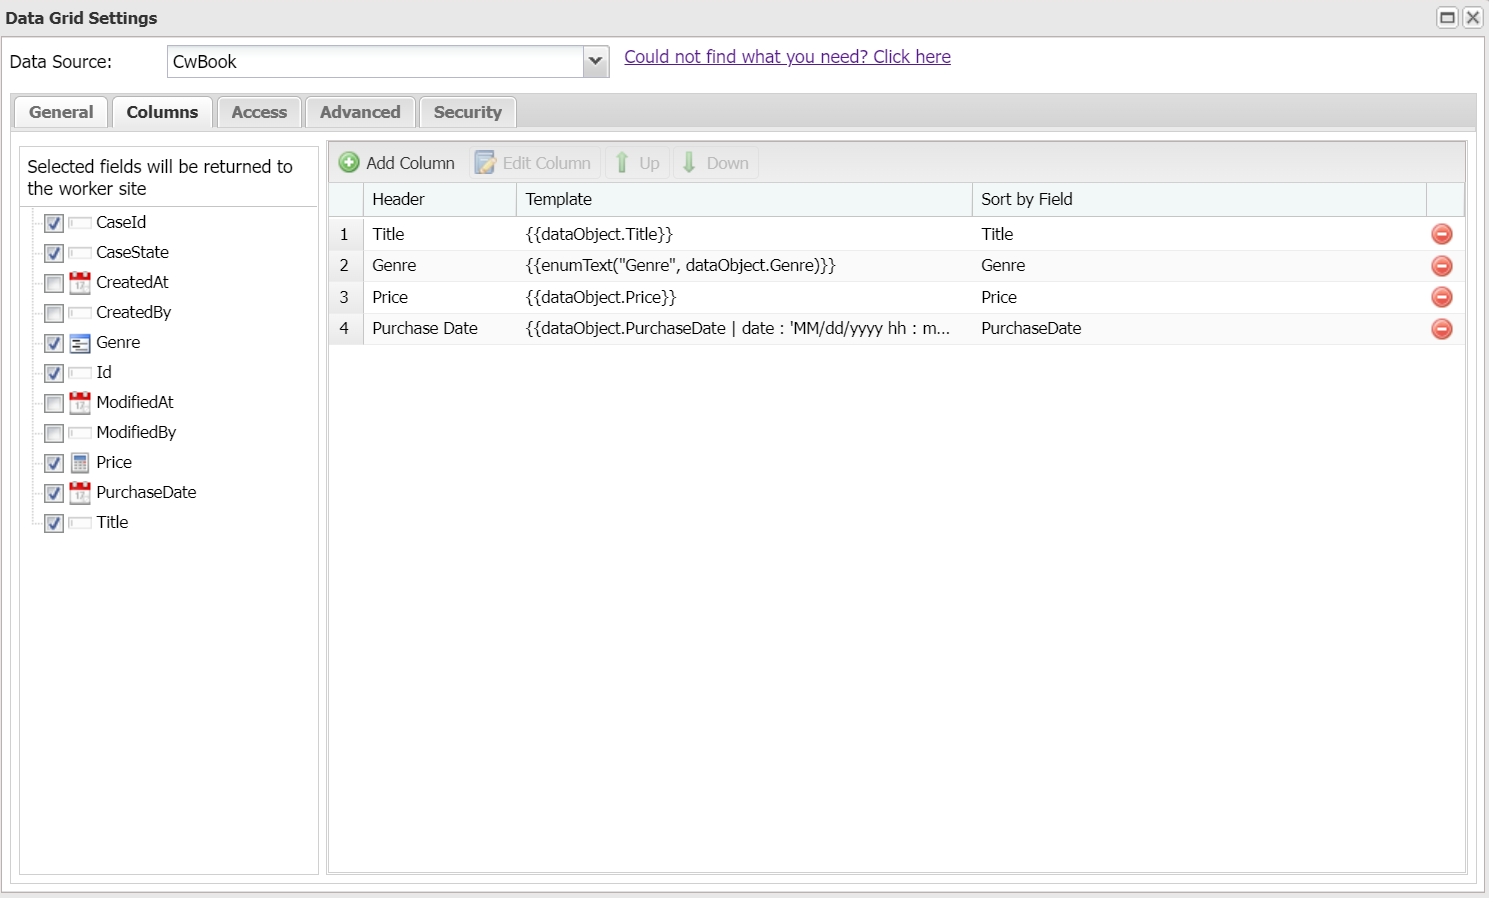Select the Advanced tab
This screenshot has height=898, width=1489.
tap(359, 112)
